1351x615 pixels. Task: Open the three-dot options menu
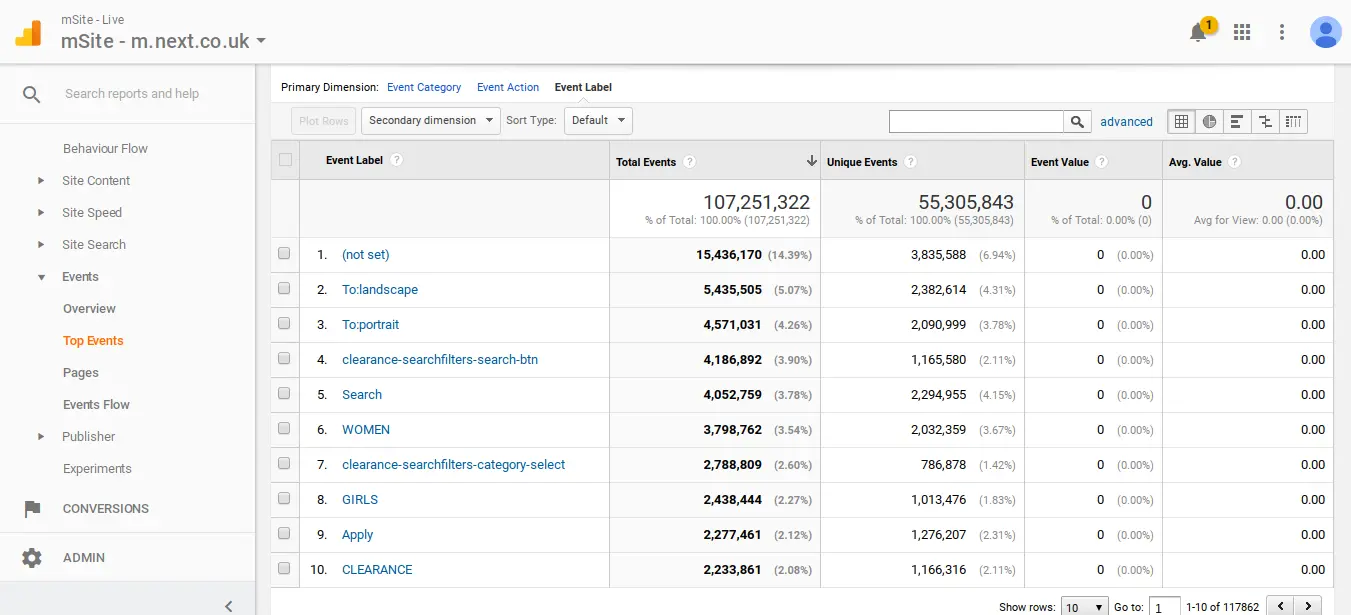pyautogui.click(x=1282, y=32)
